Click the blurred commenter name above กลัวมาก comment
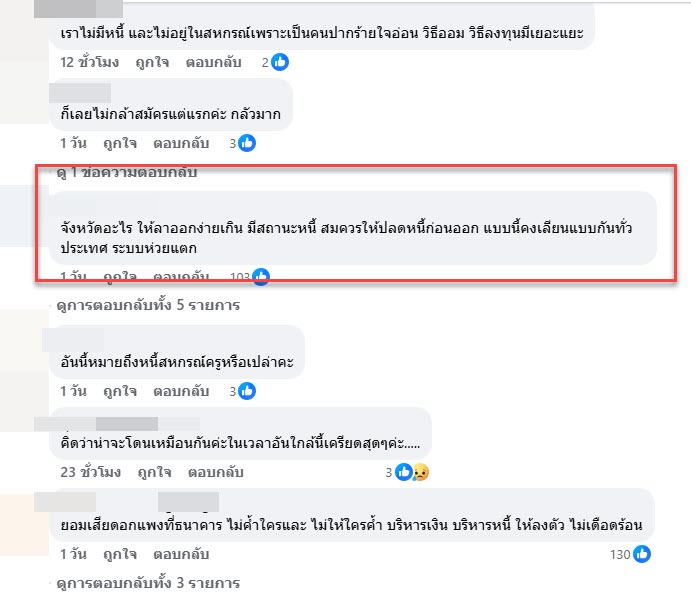Screen dimensions: 691x598 (x=80, y=93)
